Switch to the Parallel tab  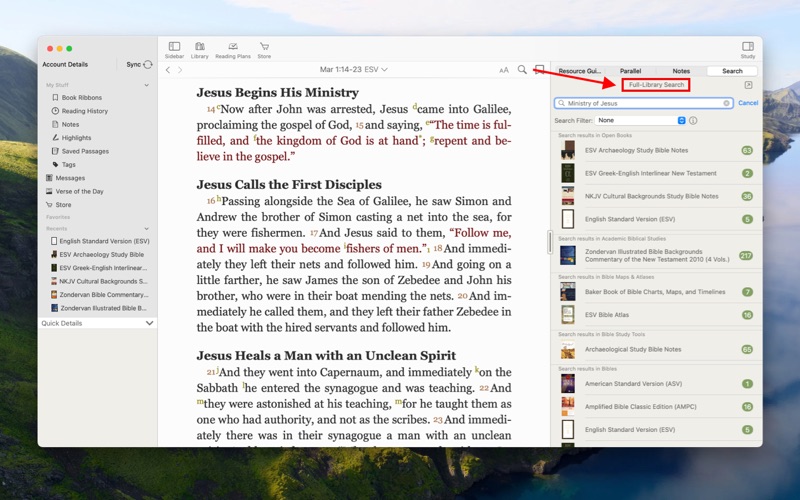[630, 71]
